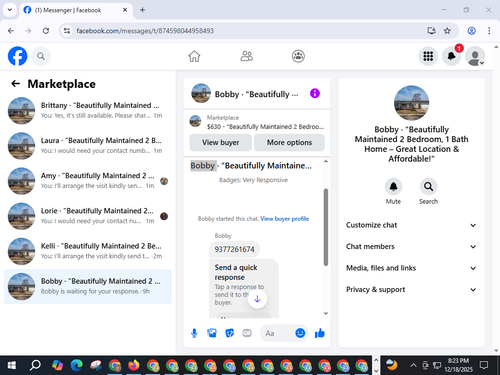Expand Privacy & support section
Screen dimensions: 500x375
(x=411, y=289)
